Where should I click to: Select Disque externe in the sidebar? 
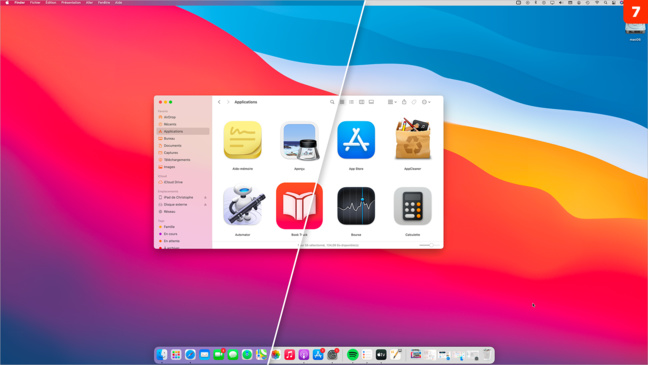[183, 205]
